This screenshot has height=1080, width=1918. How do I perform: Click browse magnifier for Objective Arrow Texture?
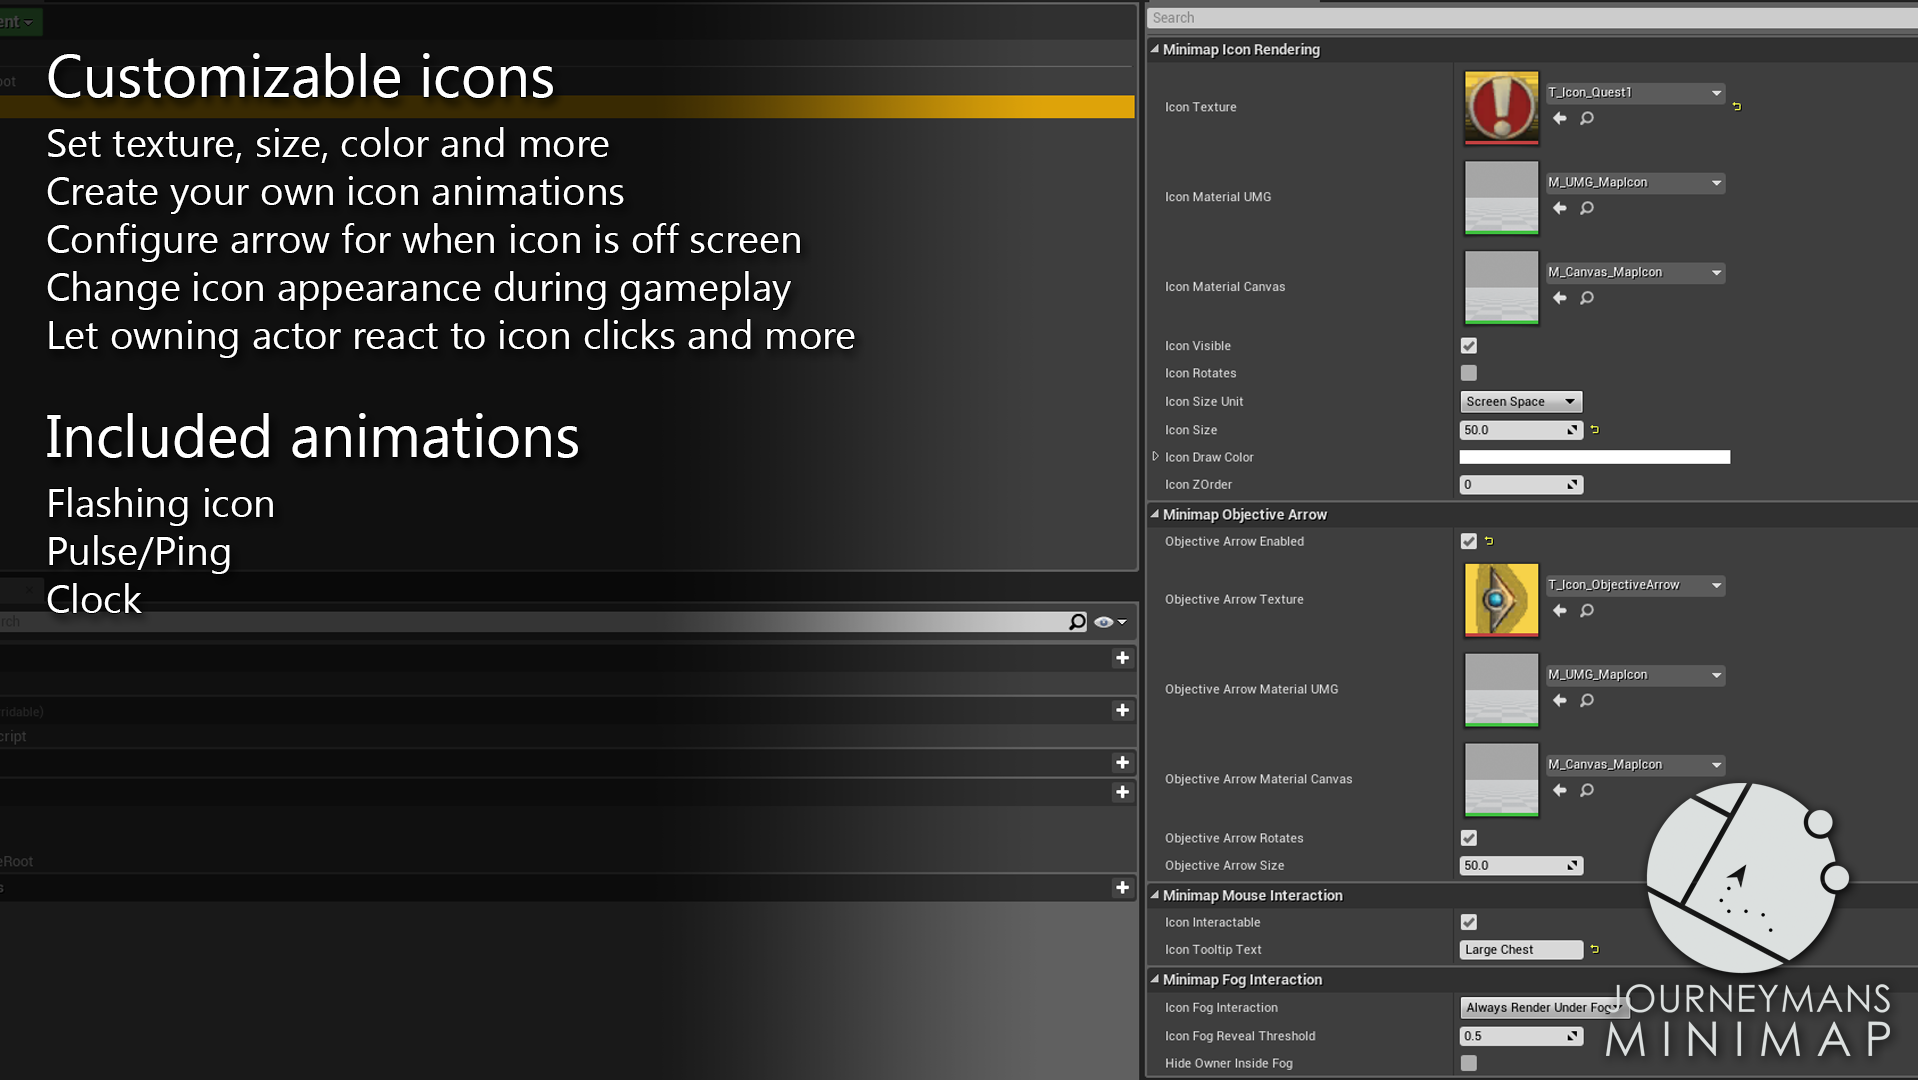1587,611
